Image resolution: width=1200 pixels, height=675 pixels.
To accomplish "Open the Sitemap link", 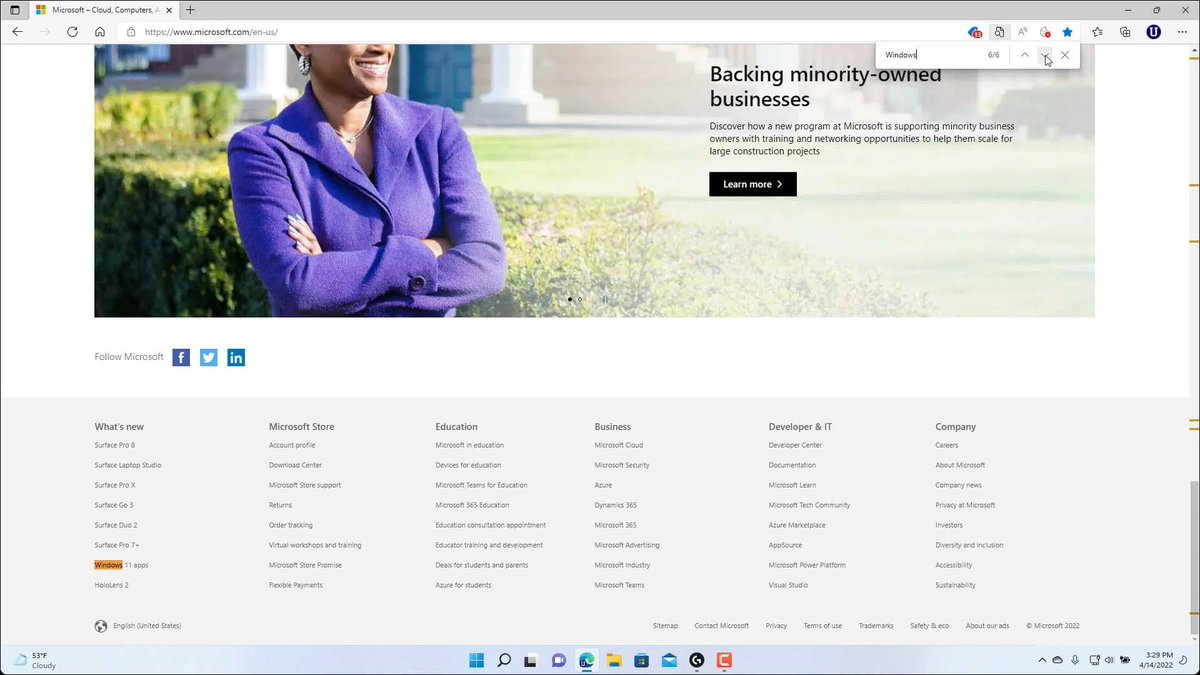I will tap(665, 626).
